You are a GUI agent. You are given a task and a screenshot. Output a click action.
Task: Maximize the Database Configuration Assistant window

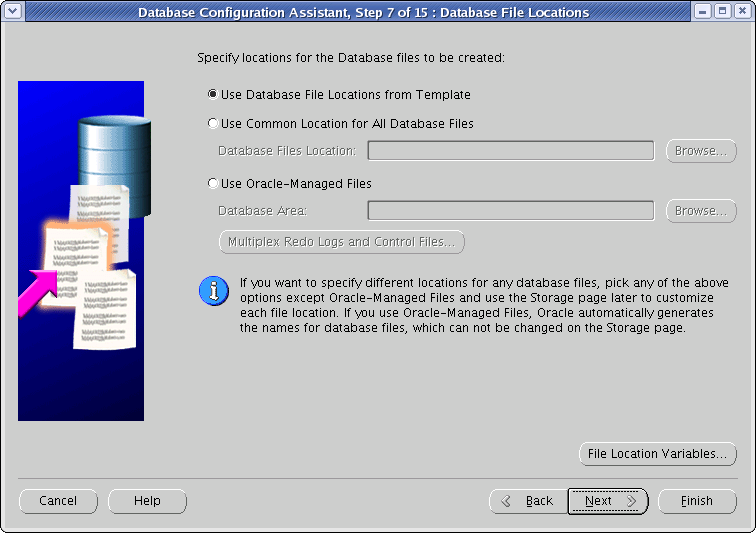723,11
